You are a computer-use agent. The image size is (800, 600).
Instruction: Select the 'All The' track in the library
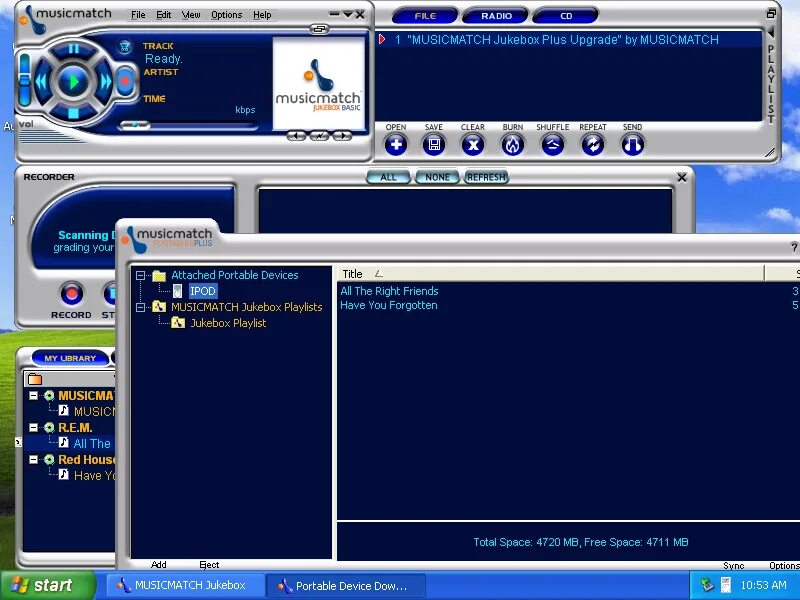coord(92,443)
